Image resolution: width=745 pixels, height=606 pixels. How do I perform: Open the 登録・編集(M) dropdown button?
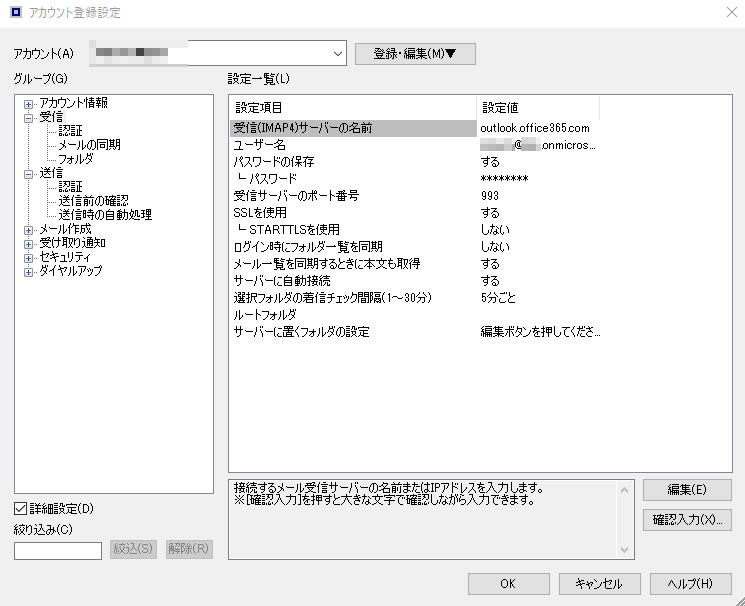pos(415,54)
